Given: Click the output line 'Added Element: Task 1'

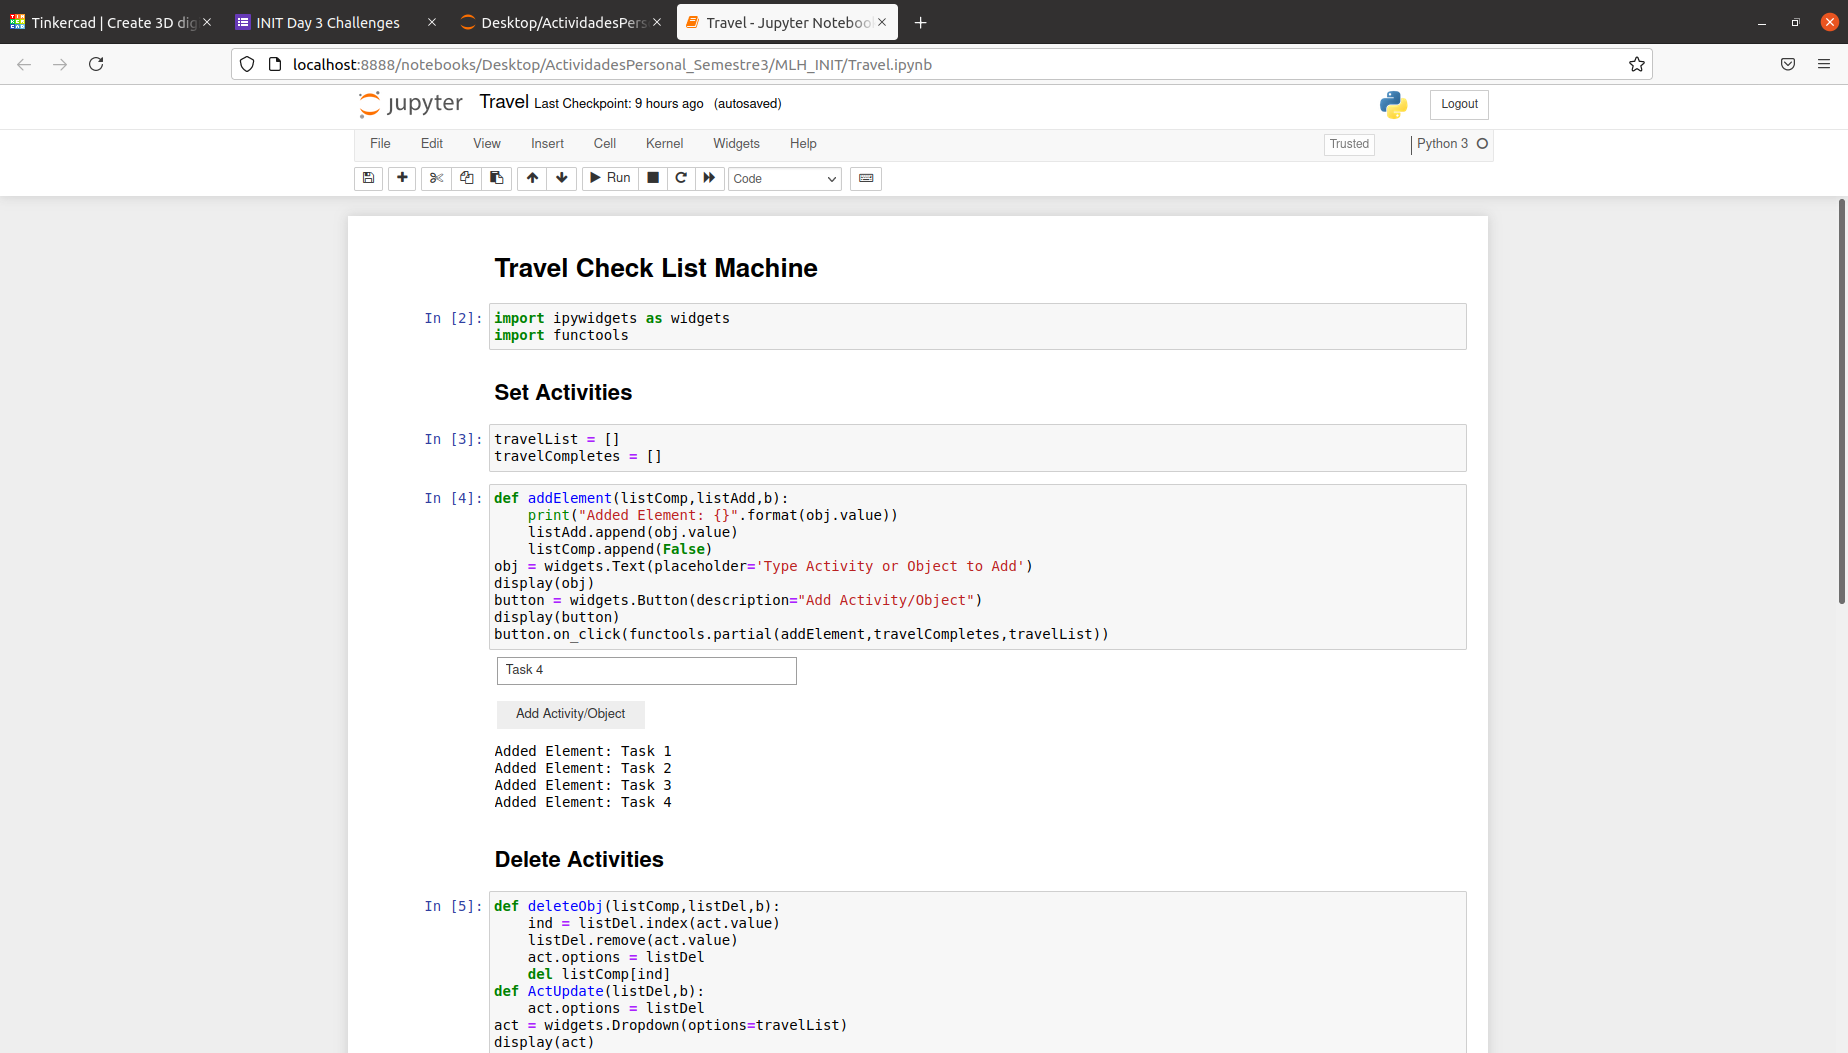Looking at the screenshot, I should 583,752.
